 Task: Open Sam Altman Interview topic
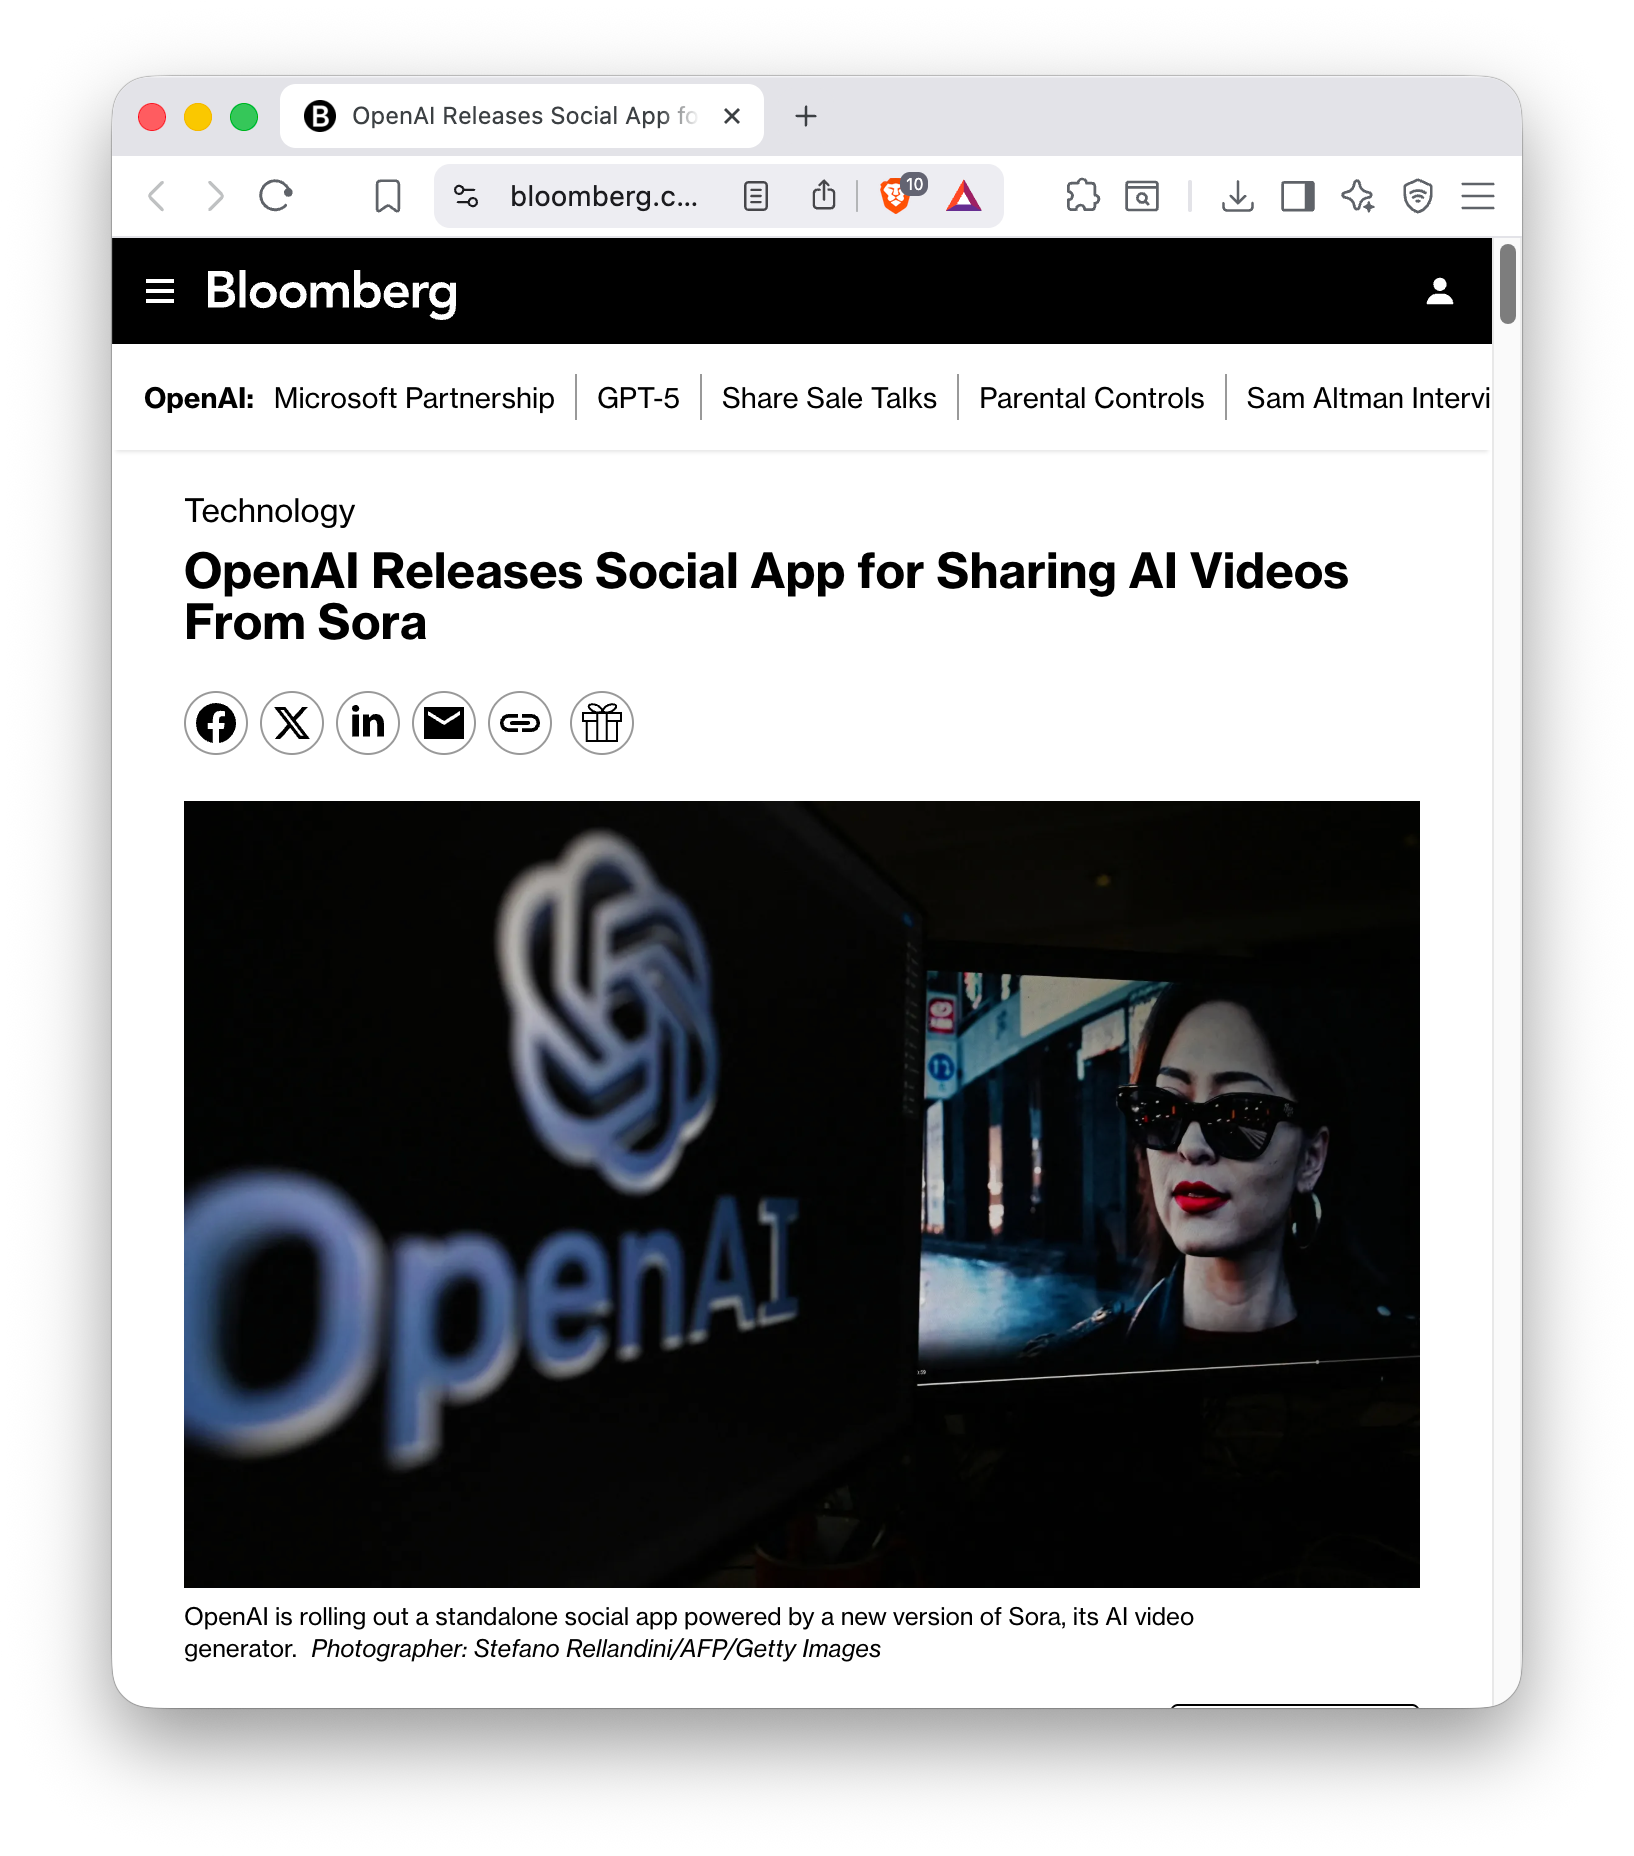tap(1368, 398)
